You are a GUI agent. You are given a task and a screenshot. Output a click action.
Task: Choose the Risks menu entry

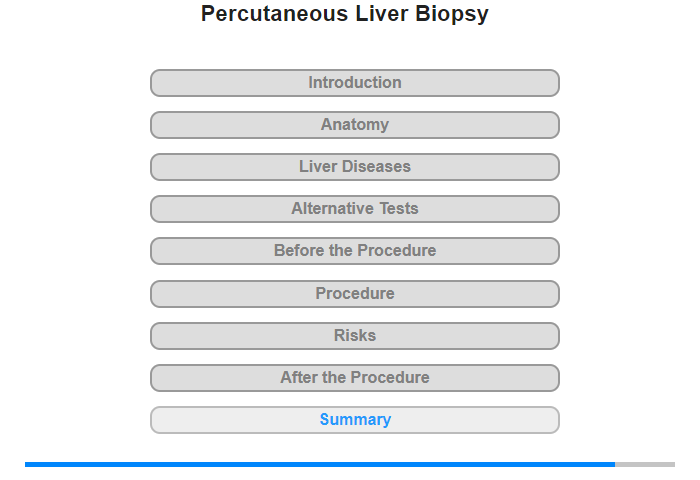click(x=354, y=336)
